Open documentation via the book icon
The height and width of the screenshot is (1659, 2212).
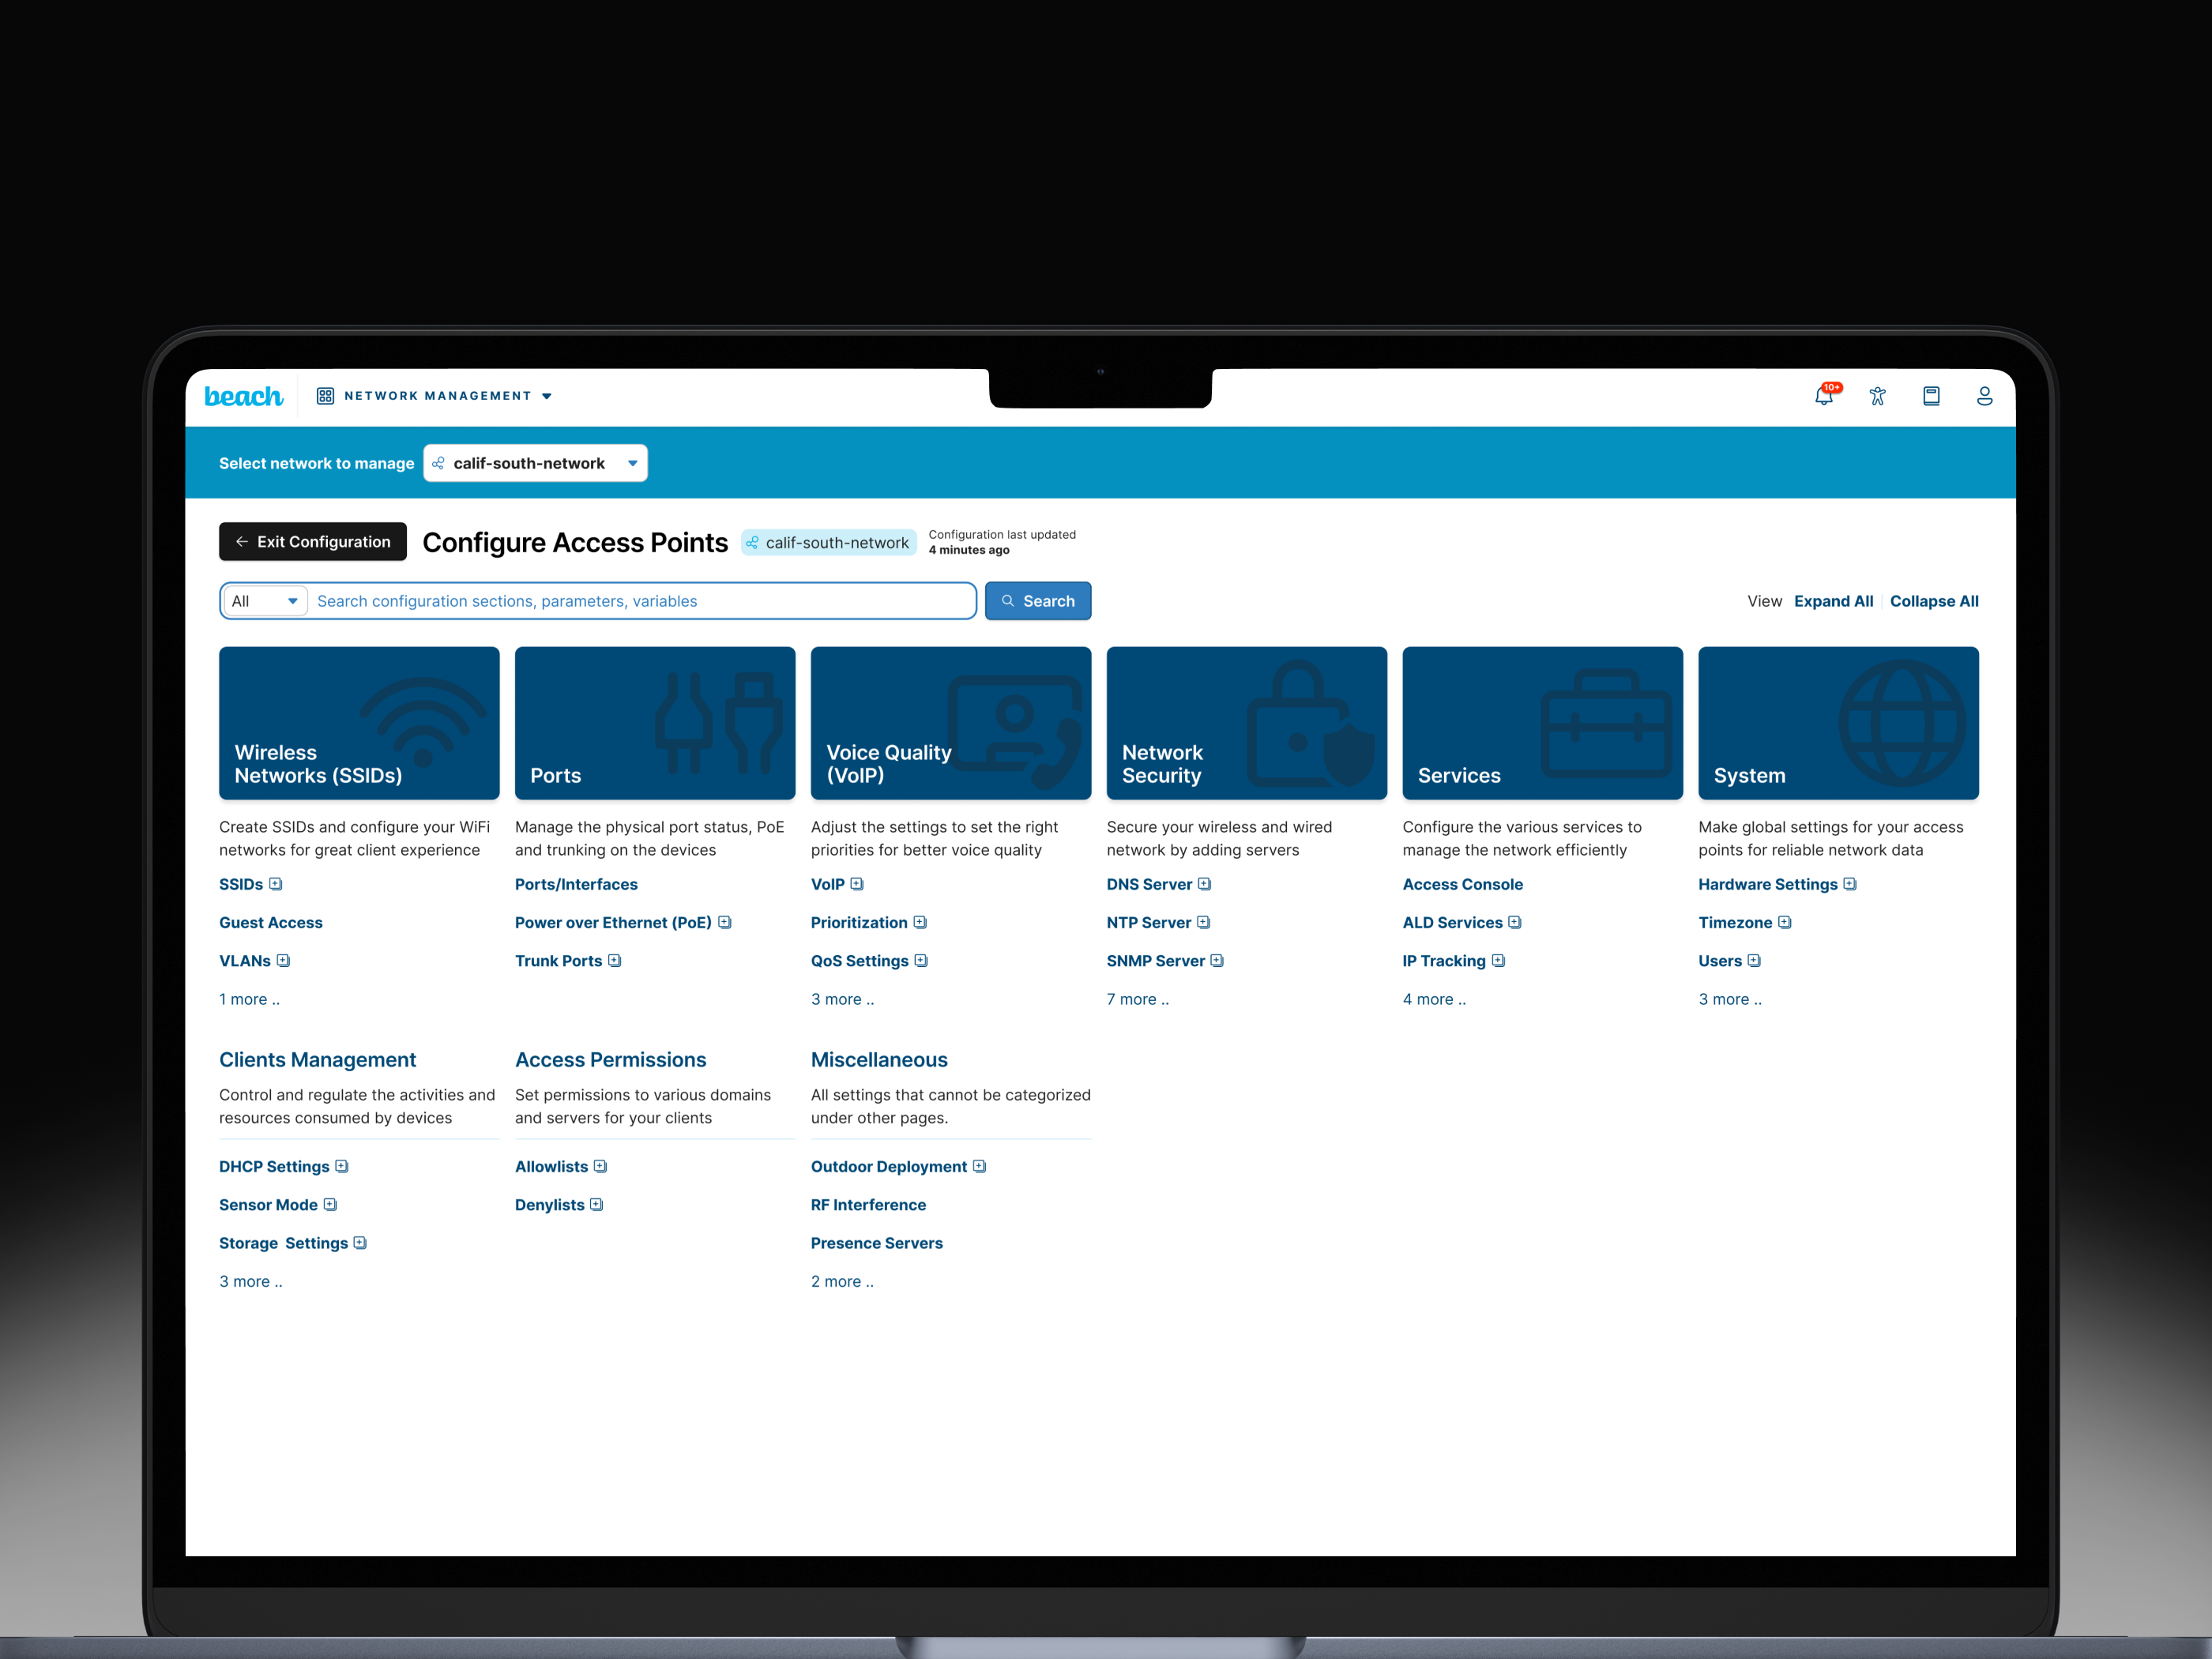[1932, 396]
